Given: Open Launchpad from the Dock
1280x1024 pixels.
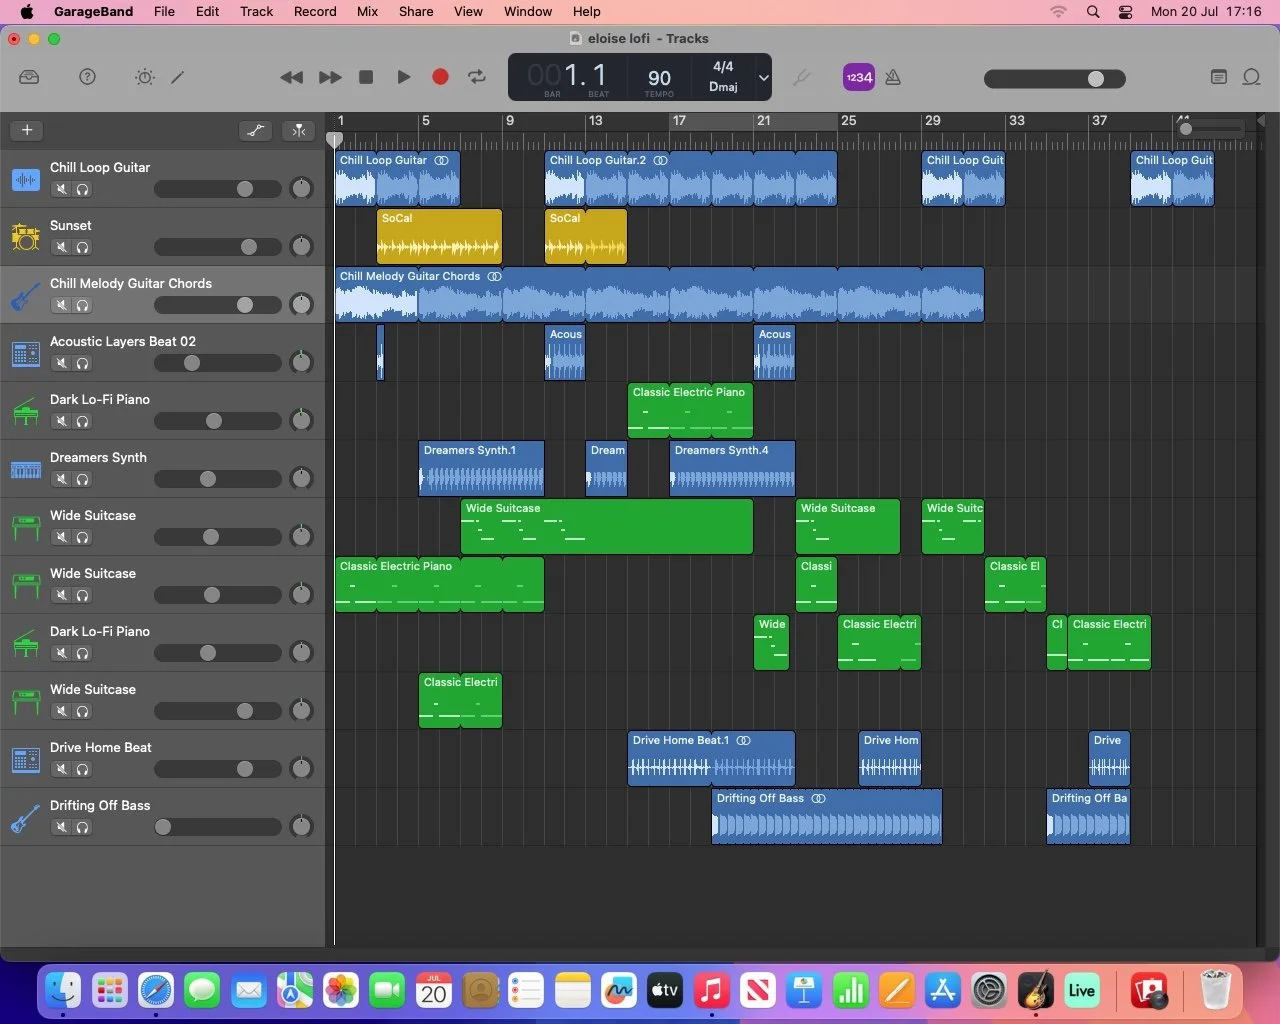Looking at the screenshot, I should click(109, 991).
